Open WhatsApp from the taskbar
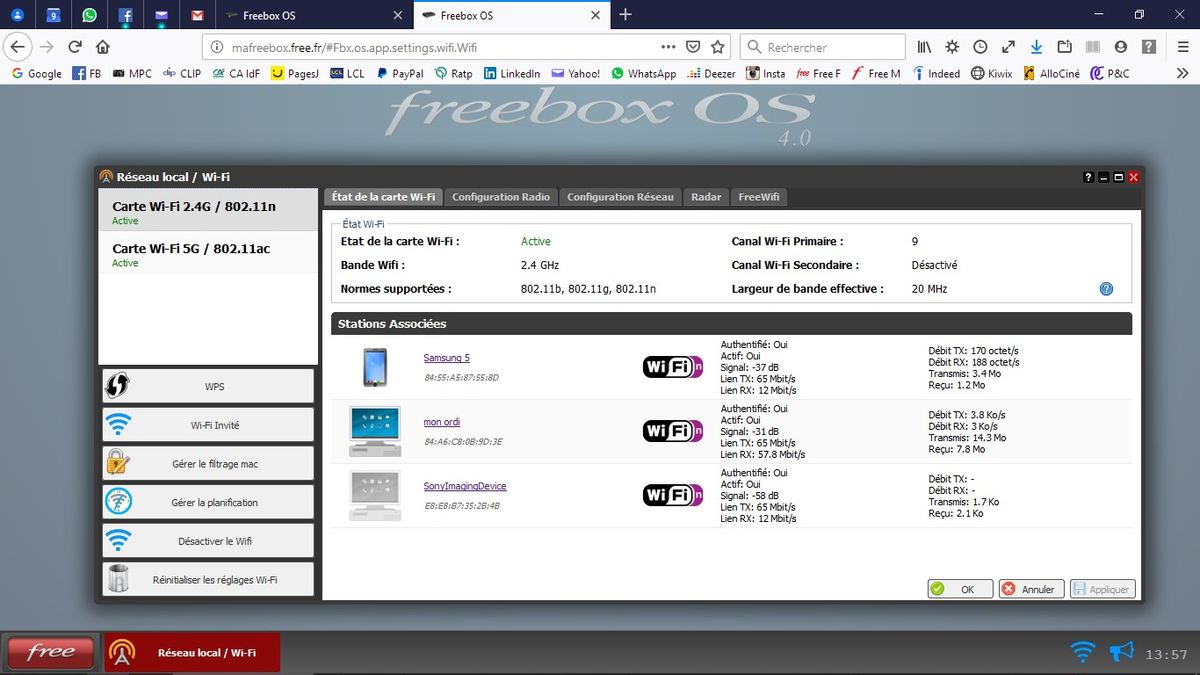This screenshot has width=1200, height=675. (x=88, y=15)
